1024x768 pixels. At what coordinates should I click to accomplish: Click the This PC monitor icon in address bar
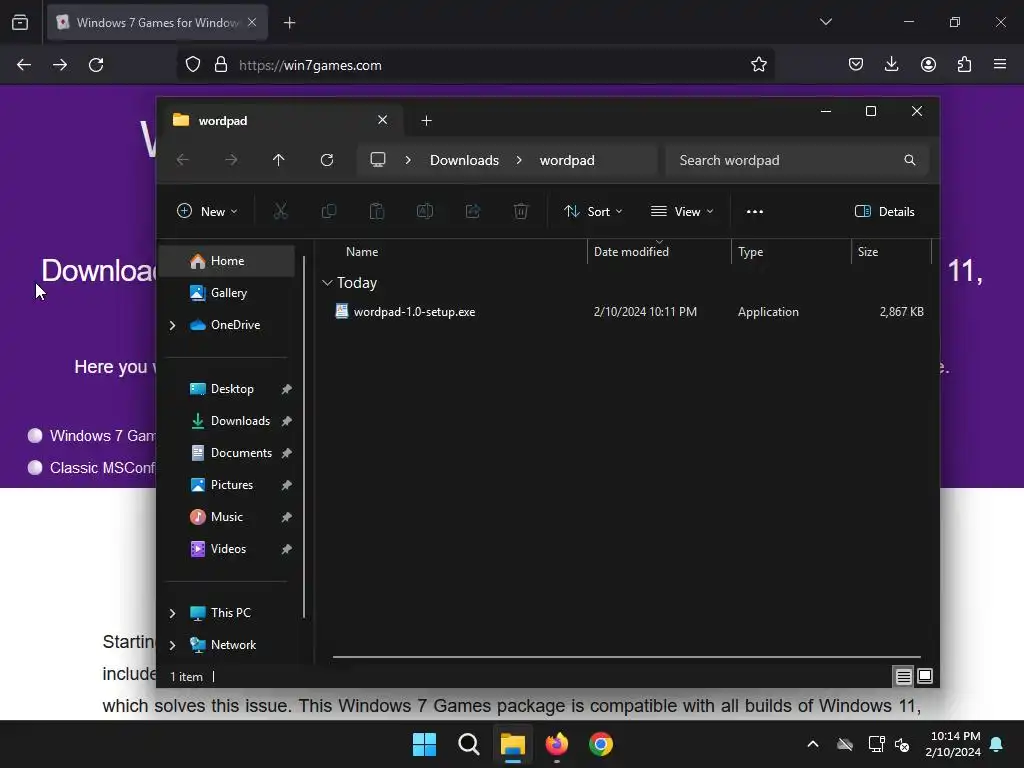(377, 160)
